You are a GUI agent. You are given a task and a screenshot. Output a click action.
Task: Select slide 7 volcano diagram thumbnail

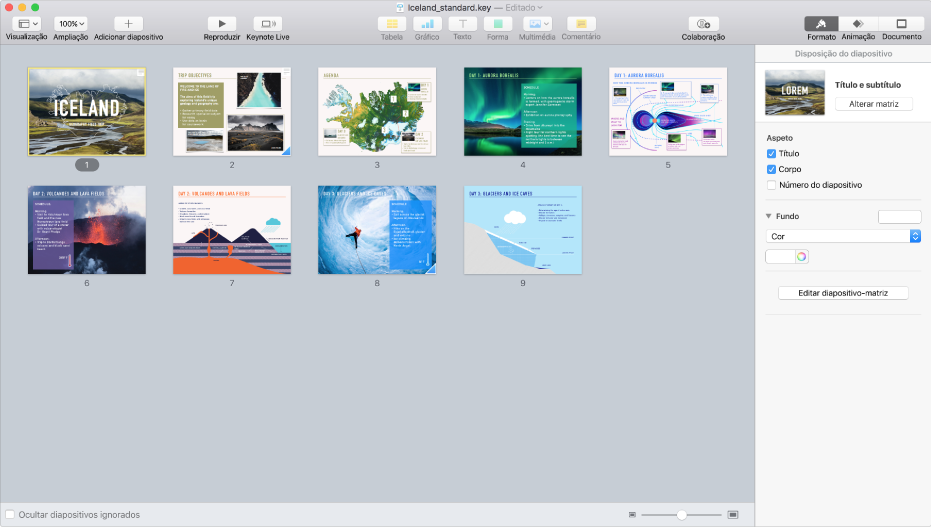[232, 230]
